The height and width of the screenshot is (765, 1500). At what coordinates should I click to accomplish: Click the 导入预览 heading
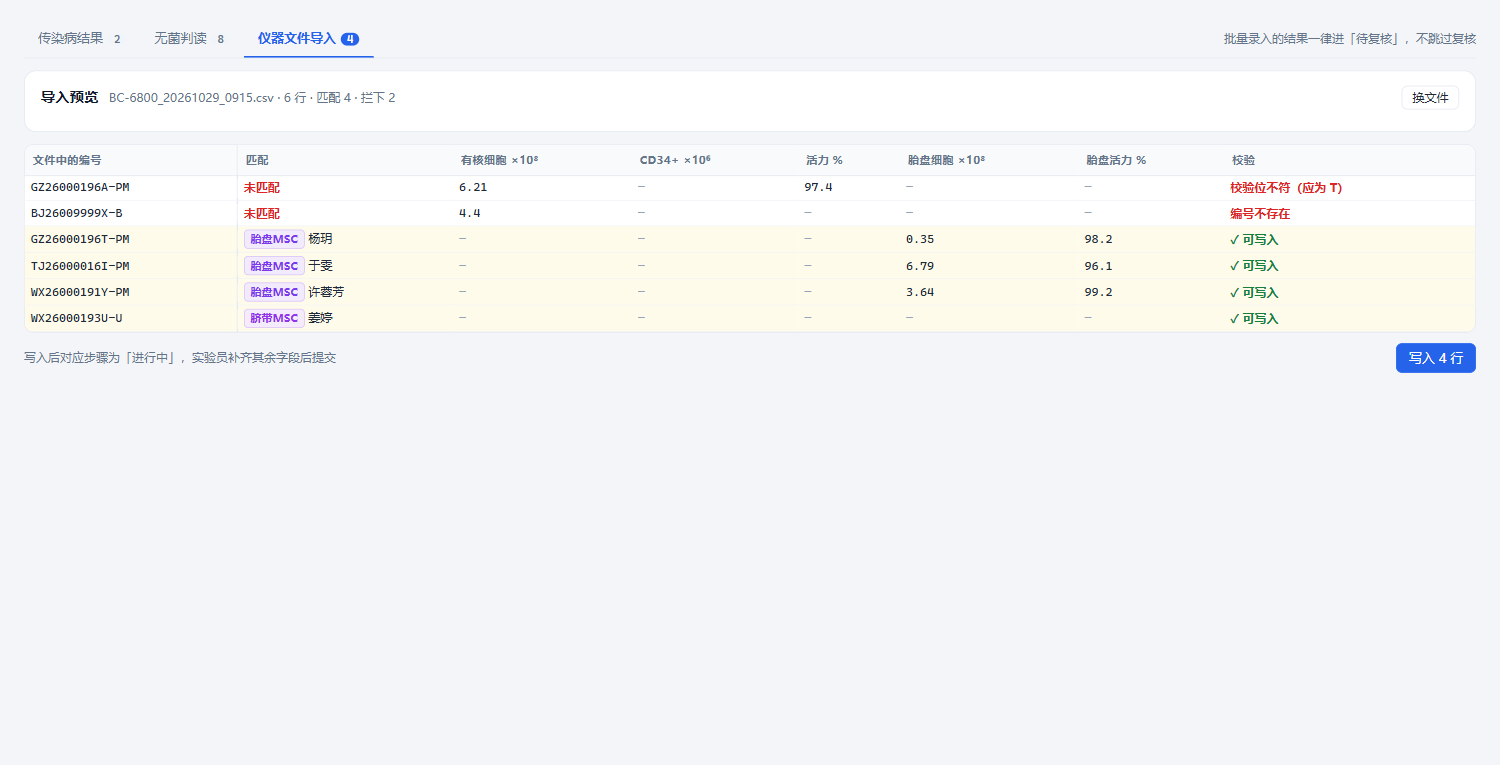click(69, 97)
